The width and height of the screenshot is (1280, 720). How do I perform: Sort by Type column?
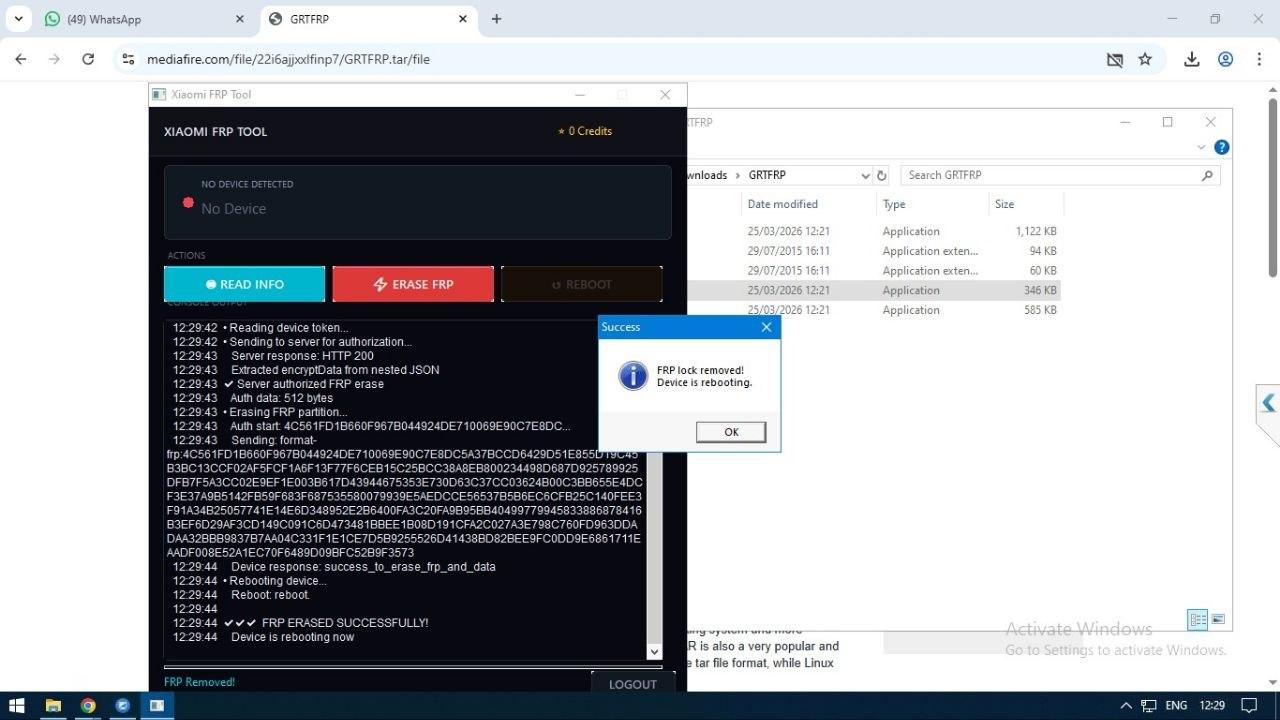(x=894, y=204)
